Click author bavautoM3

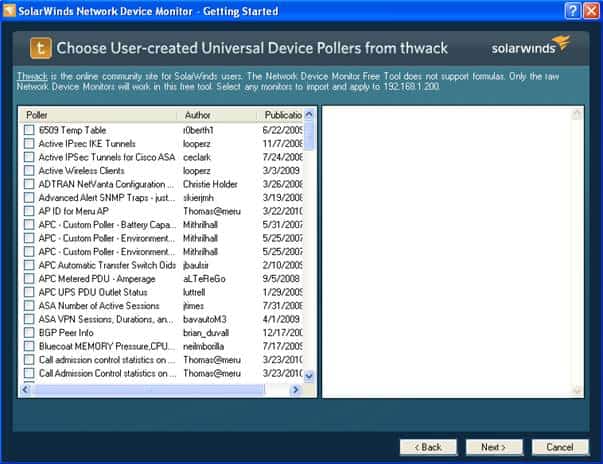[205, 319]
